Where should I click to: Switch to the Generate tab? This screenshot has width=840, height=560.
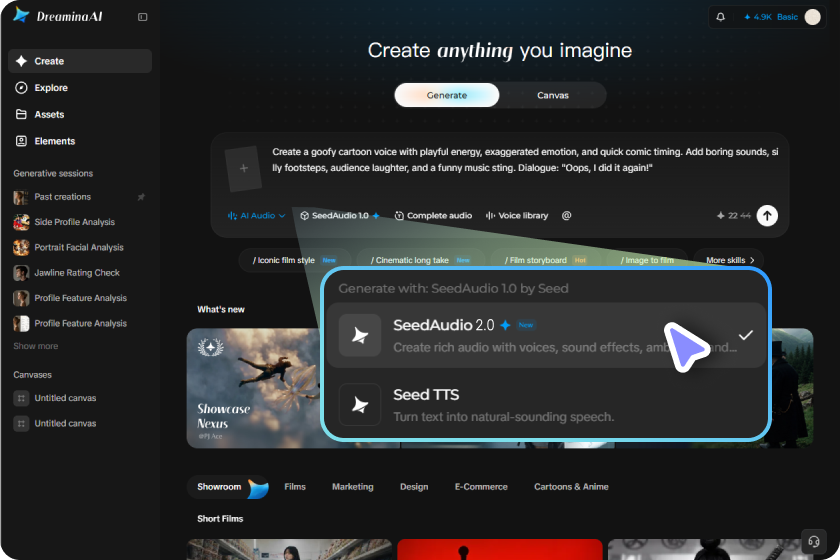tap(447, 95)
